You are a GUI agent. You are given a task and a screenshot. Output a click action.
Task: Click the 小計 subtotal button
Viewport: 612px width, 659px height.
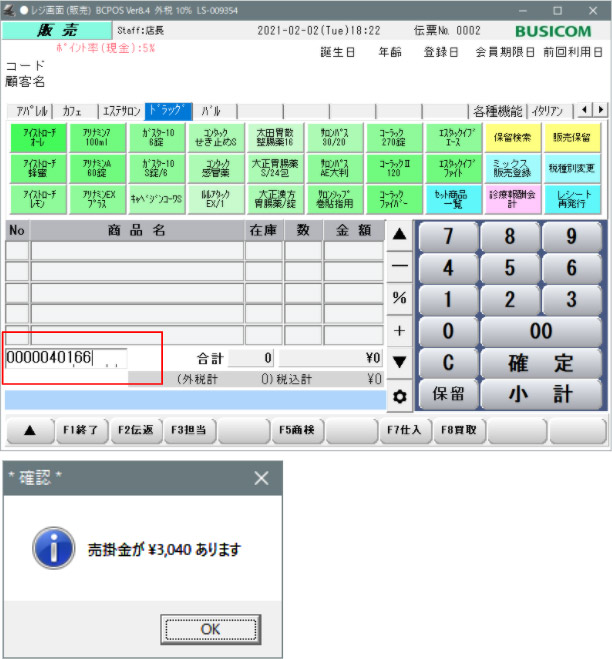tap(543, 394)
